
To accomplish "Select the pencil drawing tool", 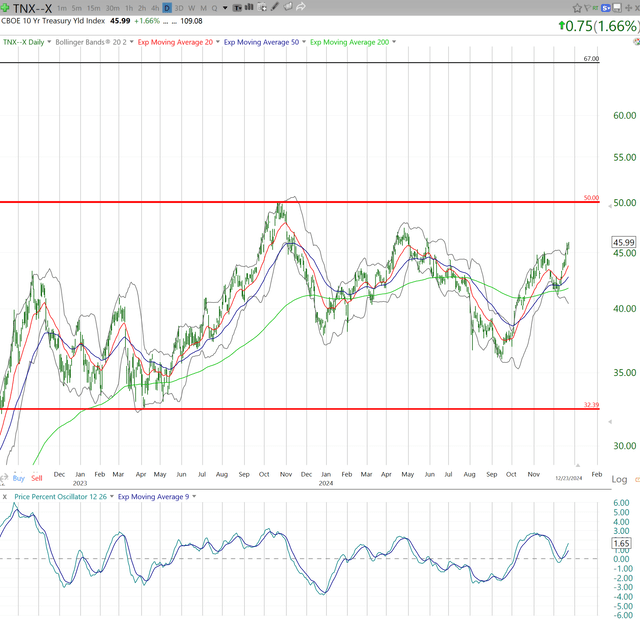I will [x=275, y=7].
